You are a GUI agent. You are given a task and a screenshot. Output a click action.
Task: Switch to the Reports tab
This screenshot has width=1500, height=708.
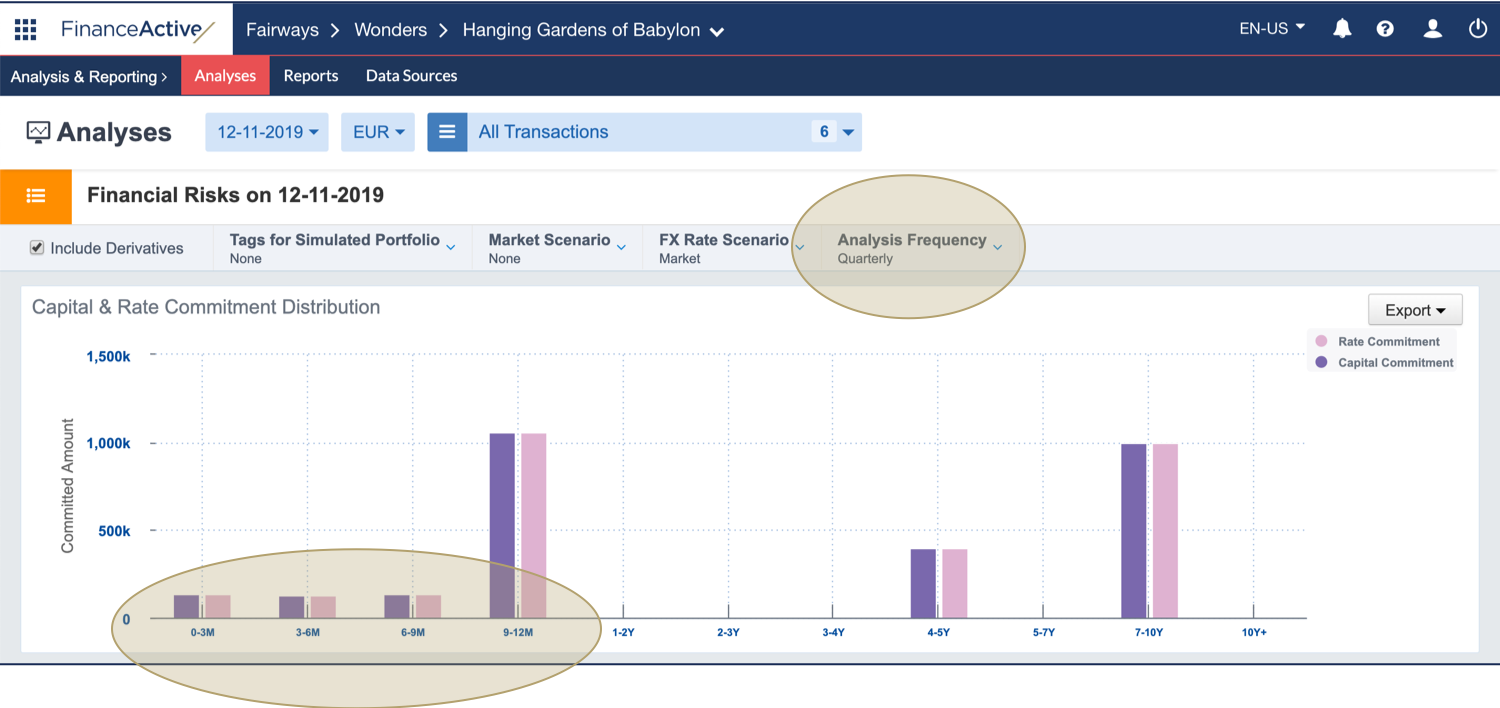(311, 76)
